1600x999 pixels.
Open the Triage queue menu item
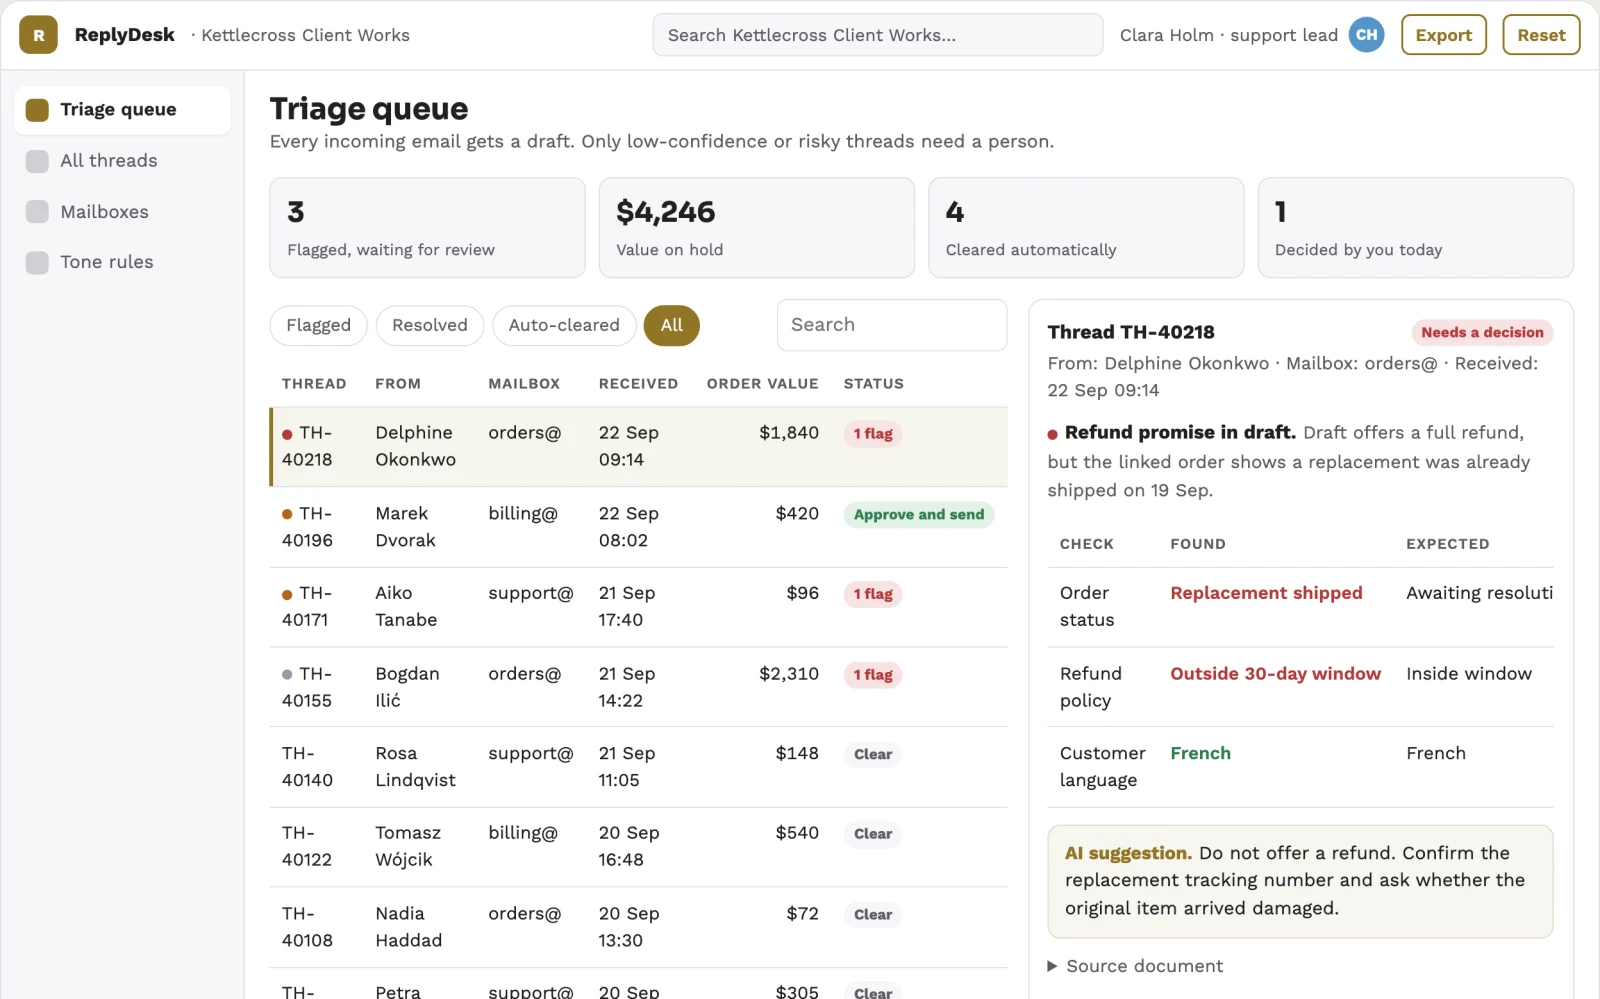122,110
